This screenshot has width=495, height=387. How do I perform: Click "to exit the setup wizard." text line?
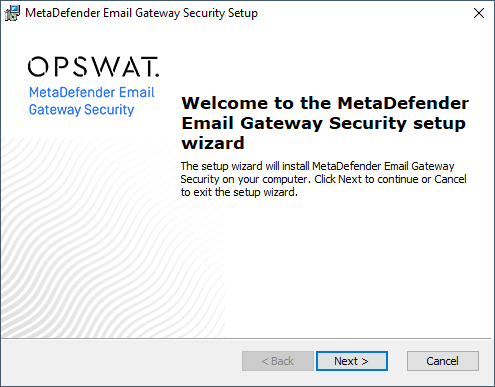(x=239, y=192)
